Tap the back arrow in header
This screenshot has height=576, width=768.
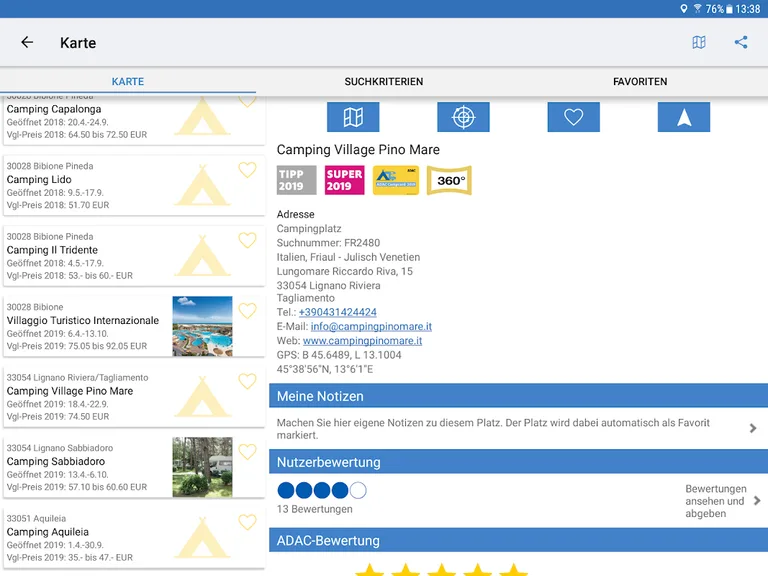pyautogui.click(x=27, y=42)
